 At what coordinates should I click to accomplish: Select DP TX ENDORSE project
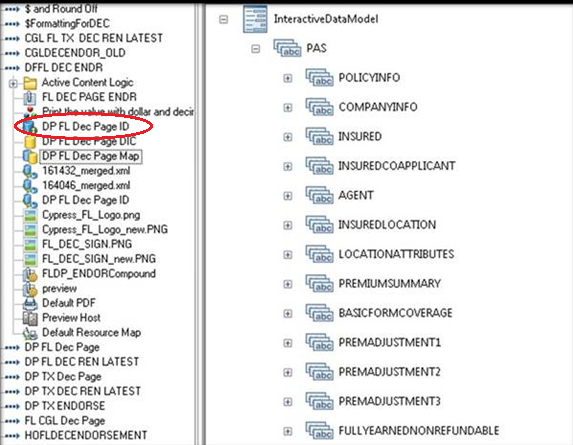point(65,406)
